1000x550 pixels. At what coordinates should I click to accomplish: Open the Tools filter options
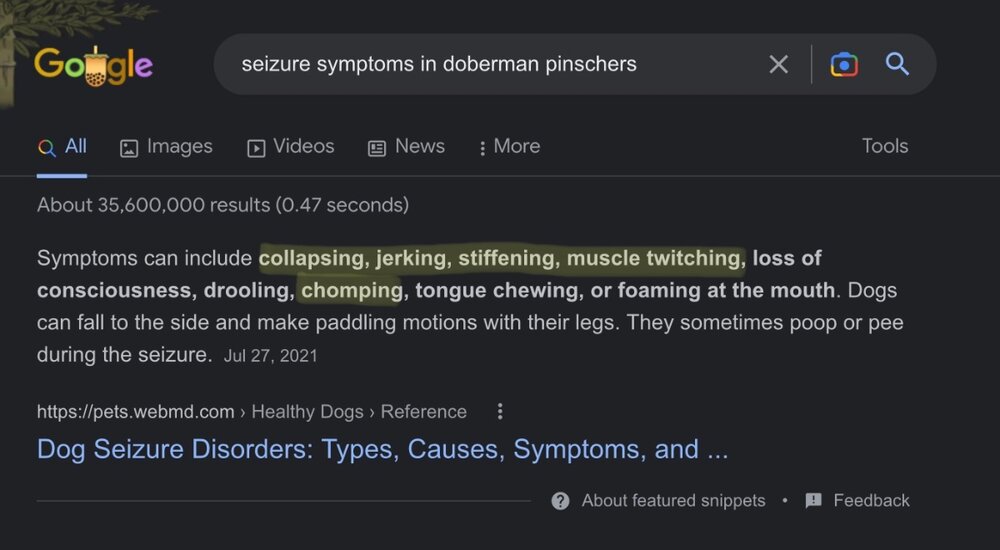pyautogui.click(x=885, y=146)
